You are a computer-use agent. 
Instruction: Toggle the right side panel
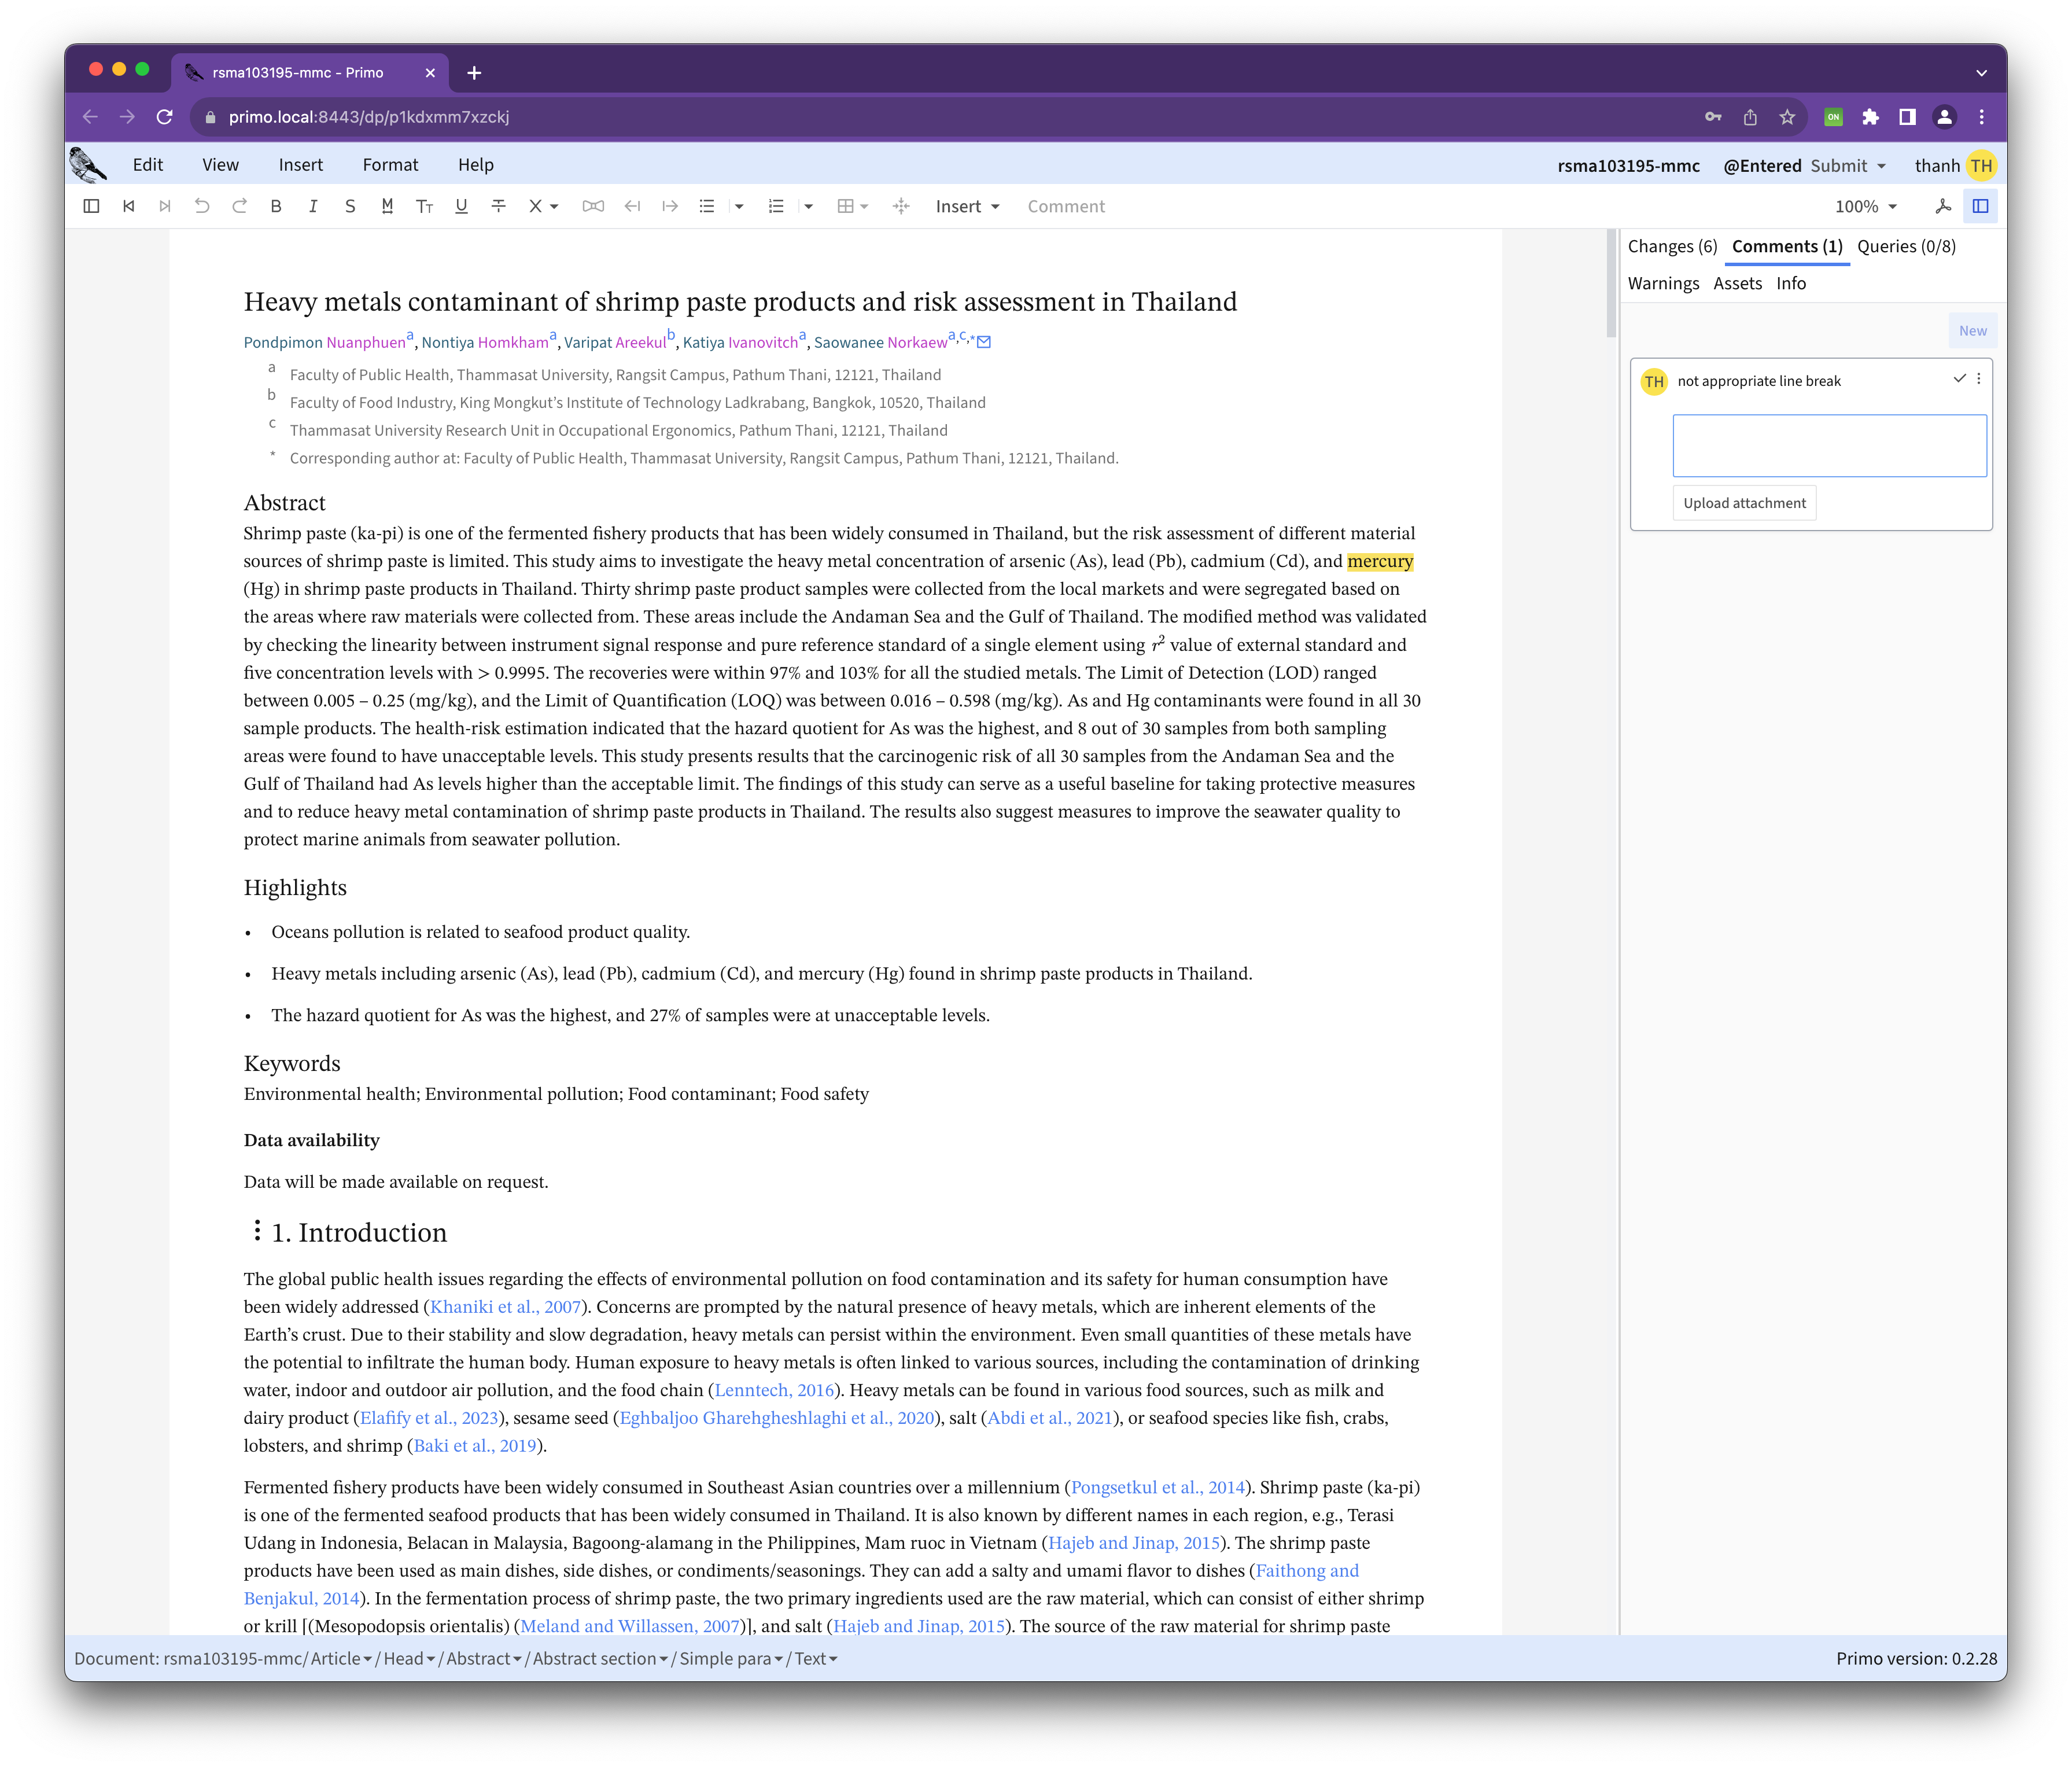tap(1980, 206)
